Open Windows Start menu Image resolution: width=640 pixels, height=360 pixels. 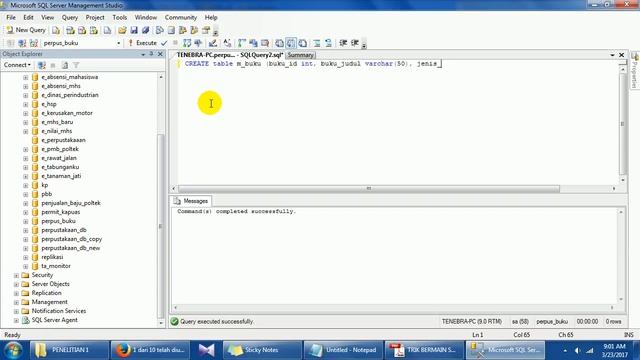point(13,350)
